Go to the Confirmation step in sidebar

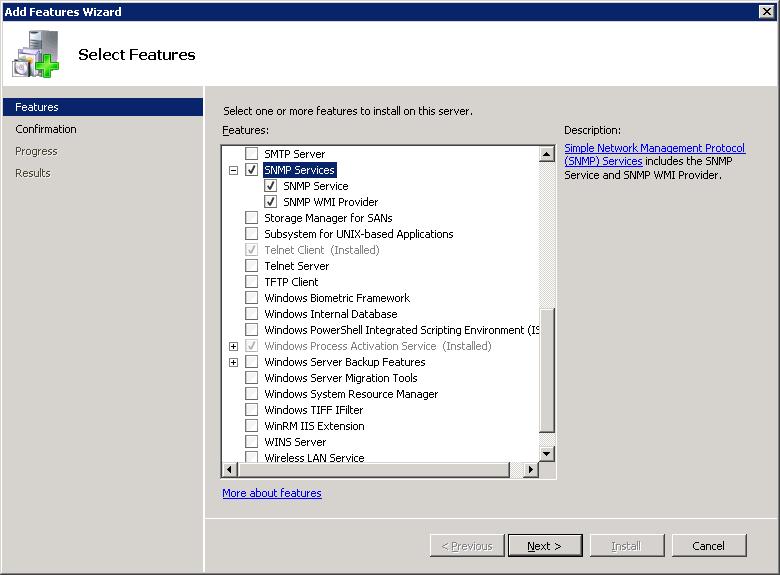point(46,129)
